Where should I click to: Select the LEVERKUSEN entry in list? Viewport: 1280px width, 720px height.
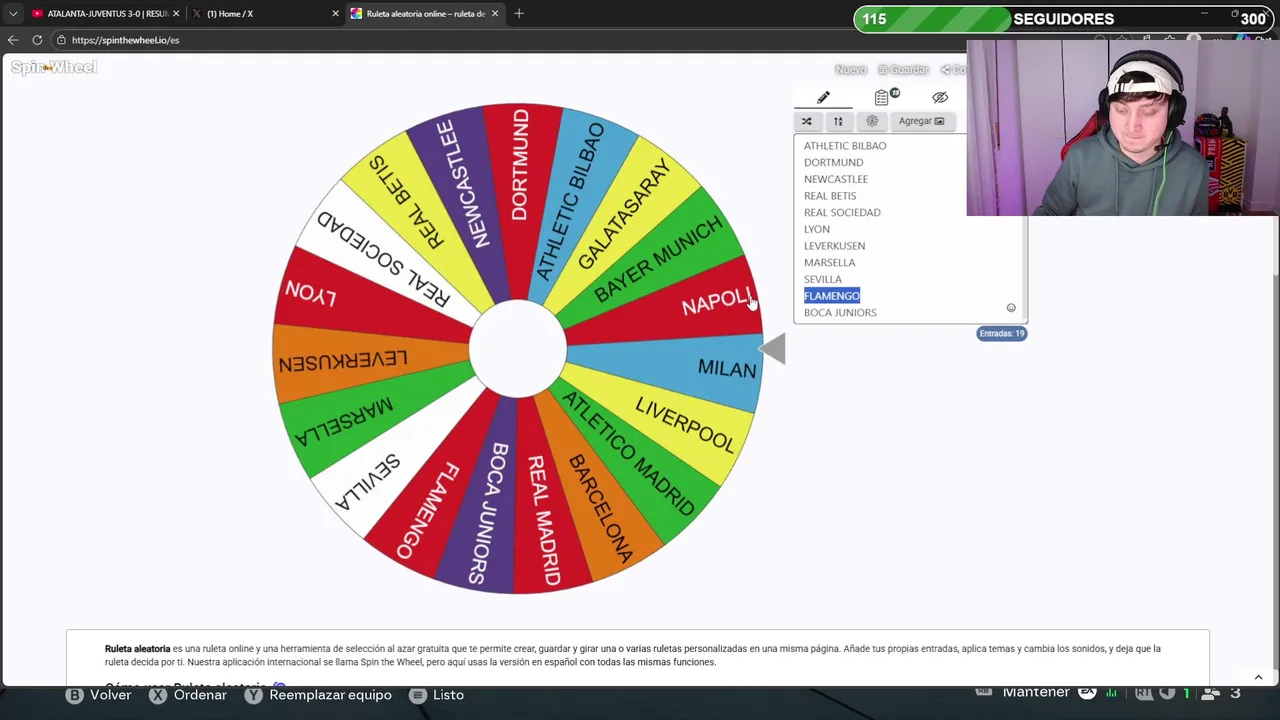click(834, 246)
